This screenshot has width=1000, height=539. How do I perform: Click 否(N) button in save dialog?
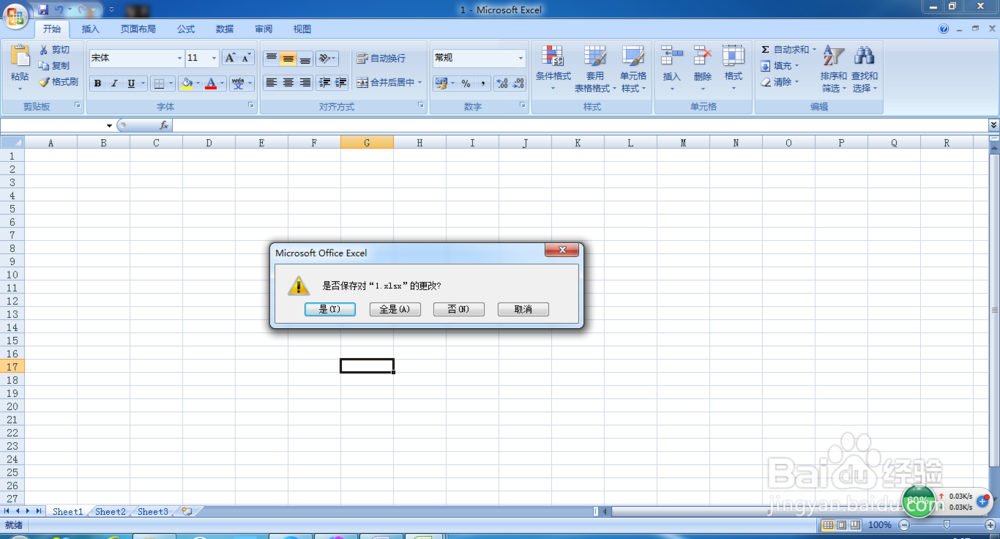[x=459, y=309]
